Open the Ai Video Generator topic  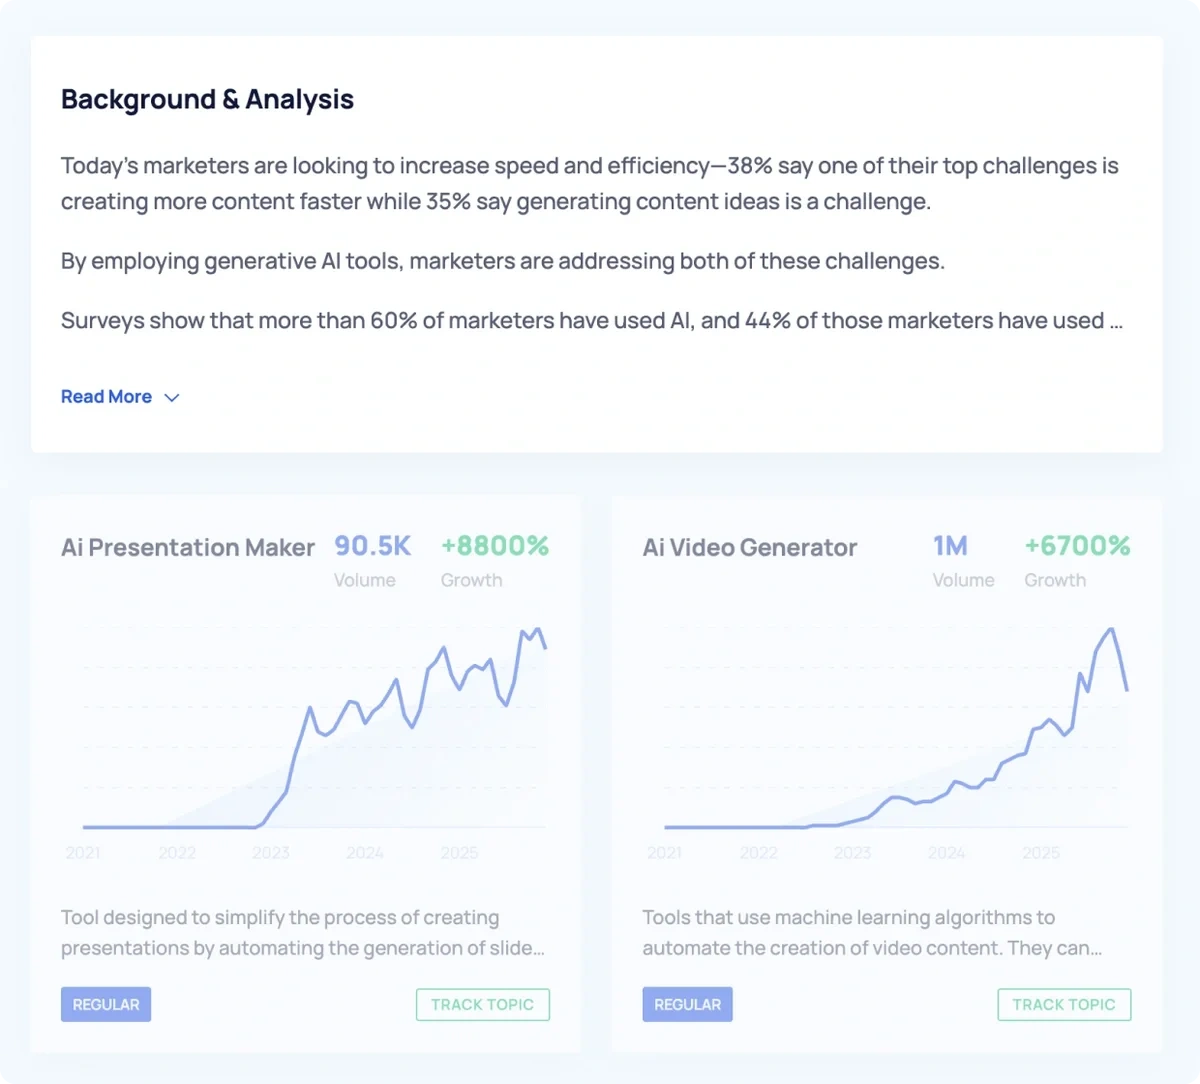click(x=749, y=547)
